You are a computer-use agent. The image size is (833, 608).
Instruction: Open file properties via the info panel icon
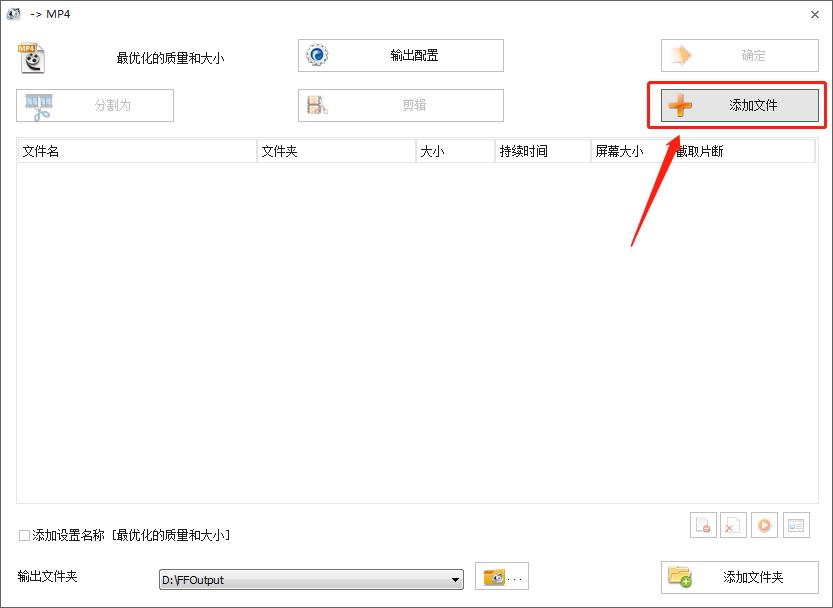(x=795, y=525)
